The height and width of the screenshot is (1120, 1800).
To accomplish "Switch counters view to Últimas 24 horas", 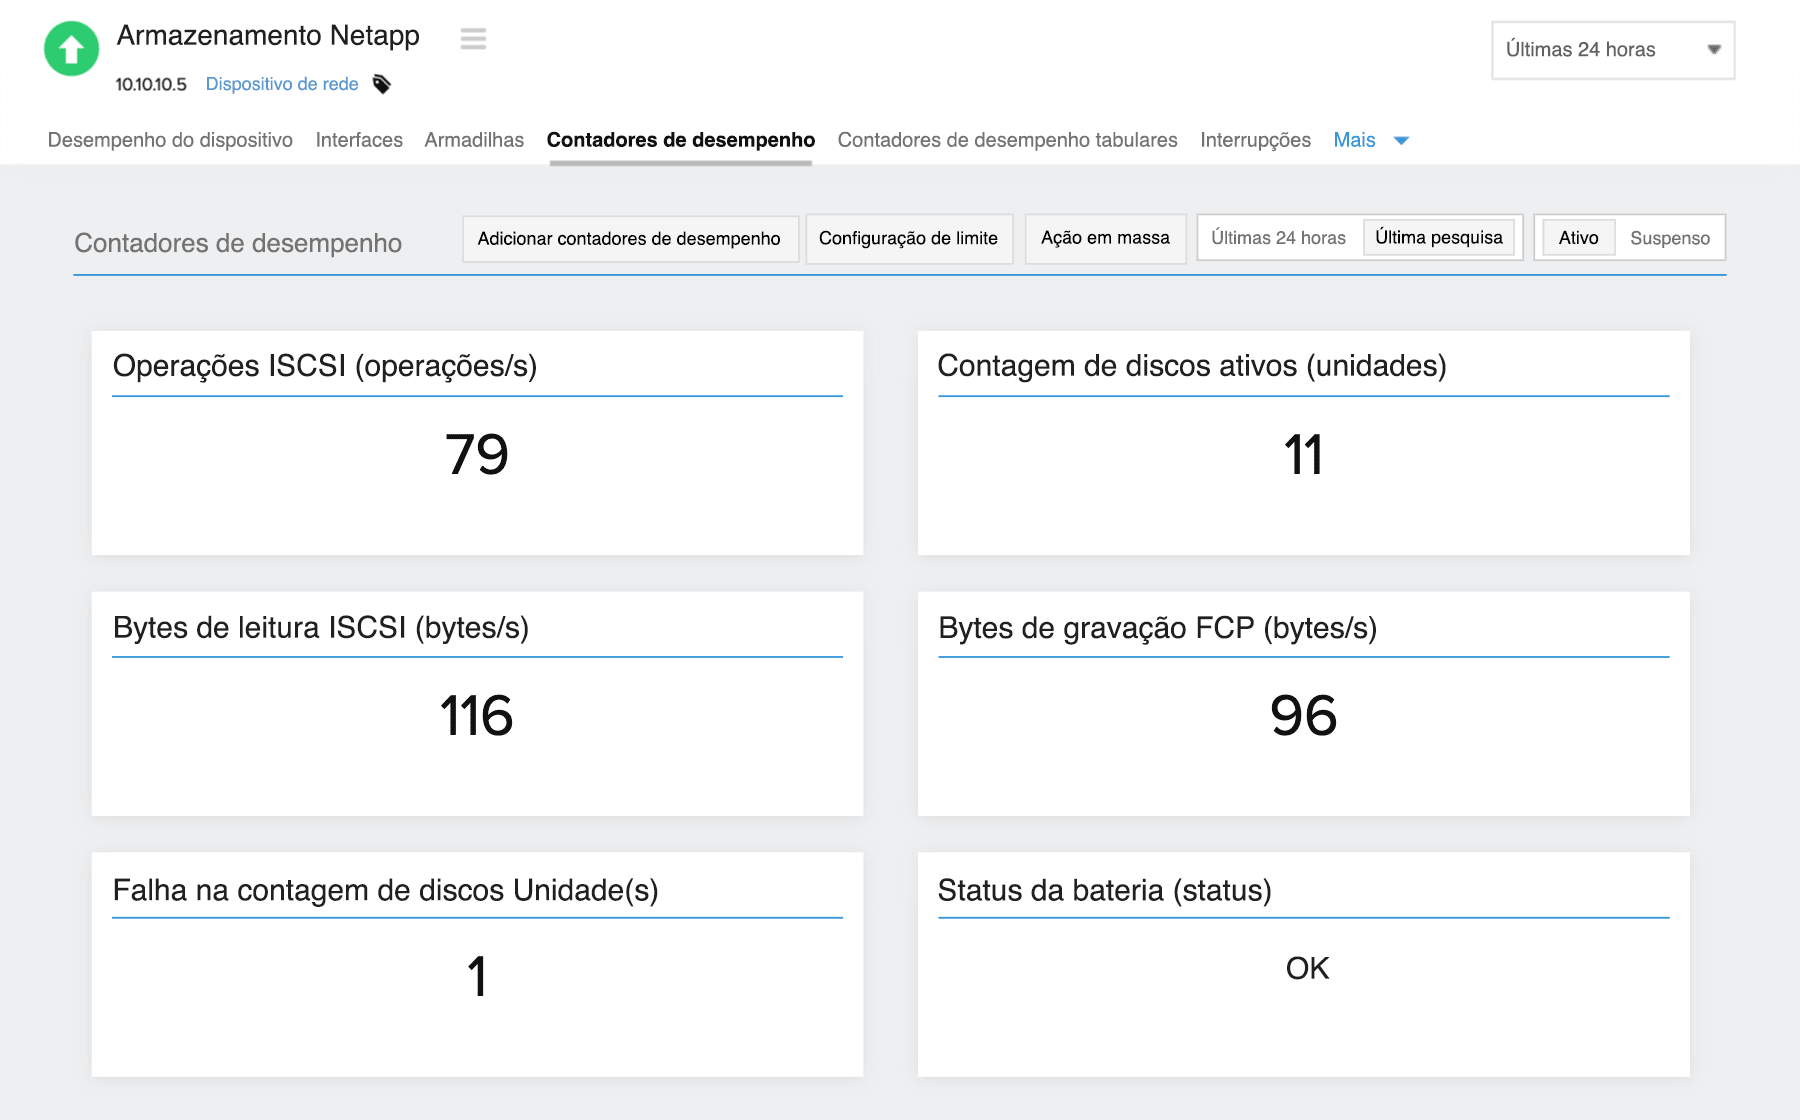I will [1279, 238].
